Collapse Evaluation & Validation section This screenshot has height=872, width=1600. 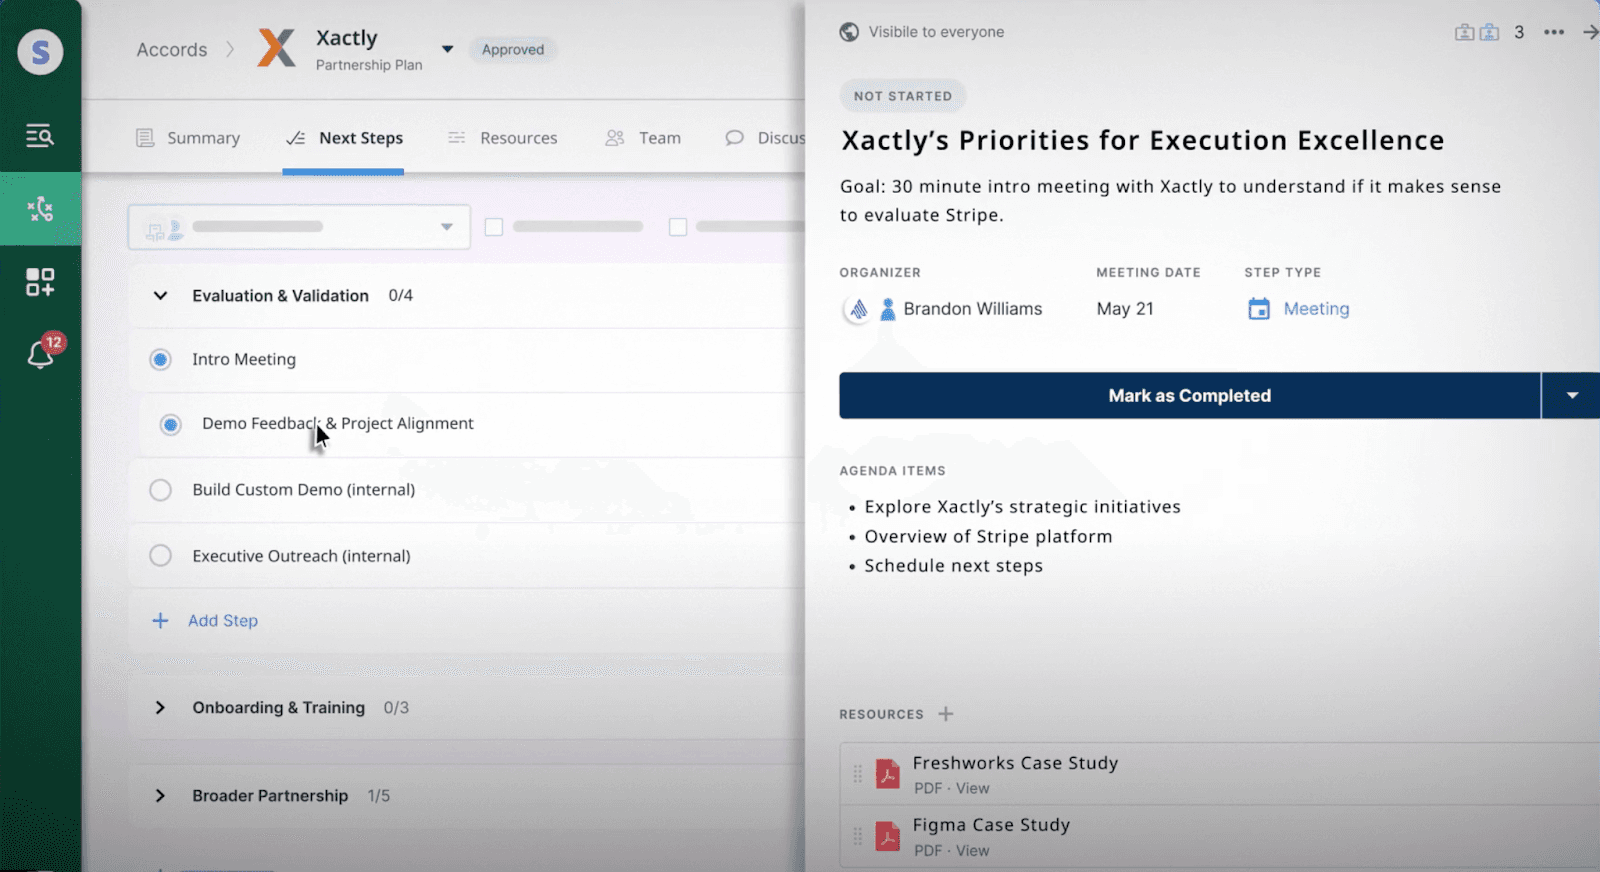(x=160, y=296)
